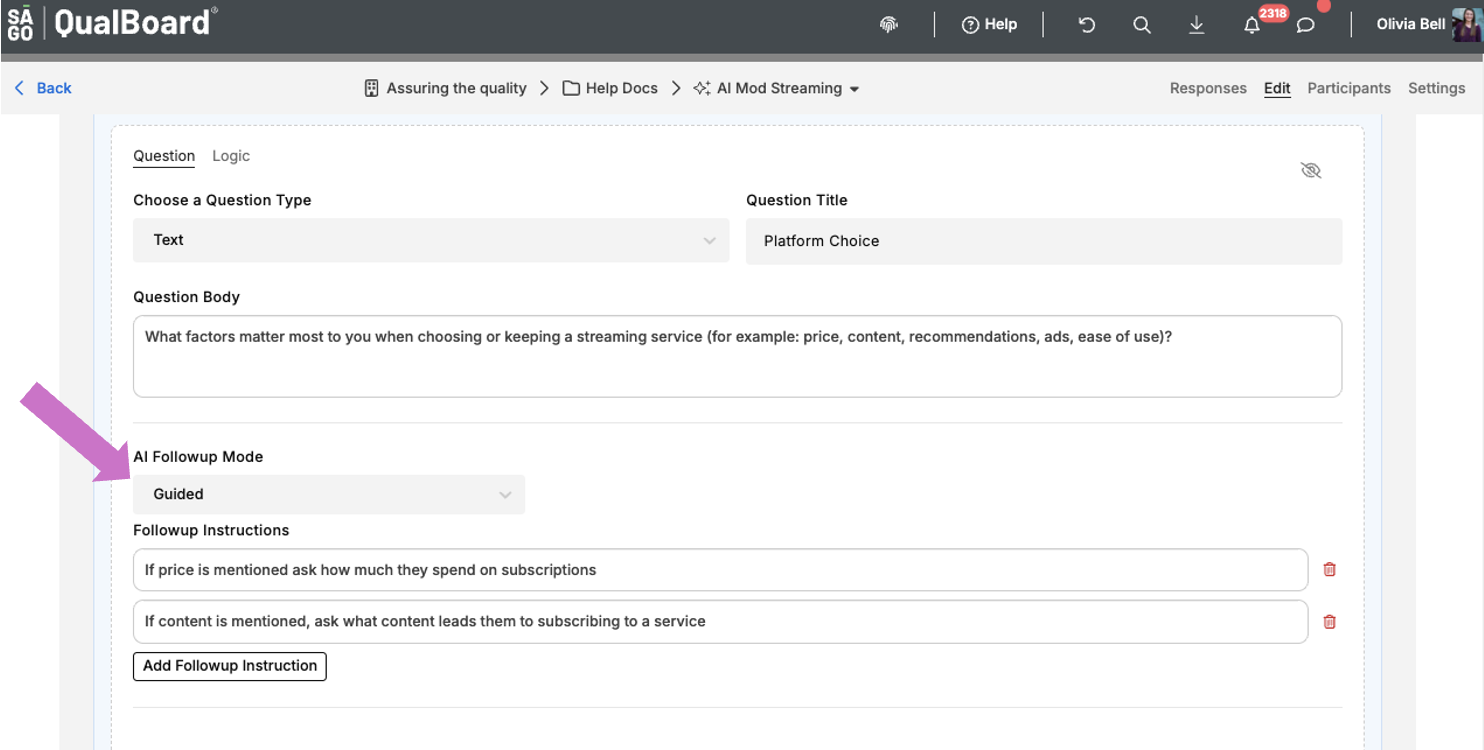Open the search tool
The width and height of the screenshot is (1484, 750).
tap(1141, 24)
